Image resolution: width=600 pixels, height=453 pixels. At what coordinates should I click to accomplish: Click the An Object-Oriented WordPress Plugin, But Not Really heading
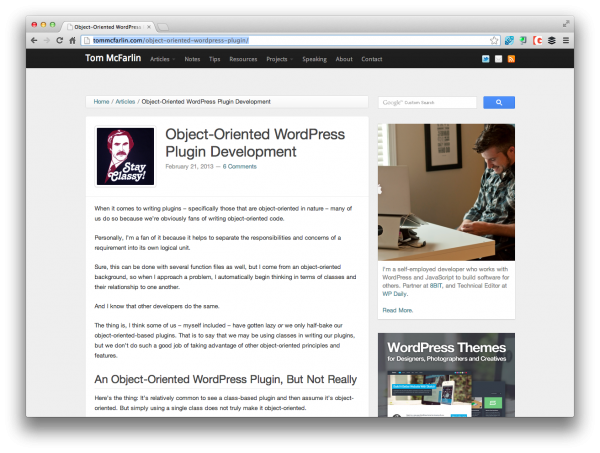[226, 379]
